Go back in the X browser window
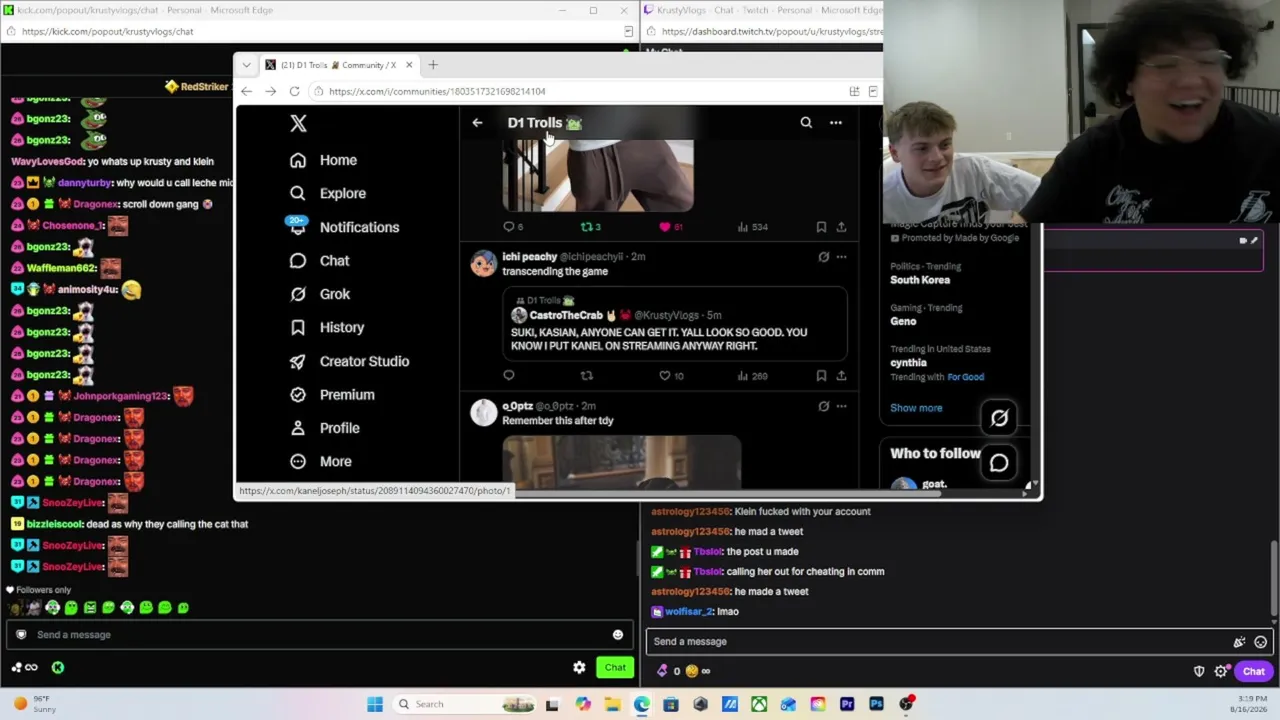1280x720 pixels. (246, 91)
